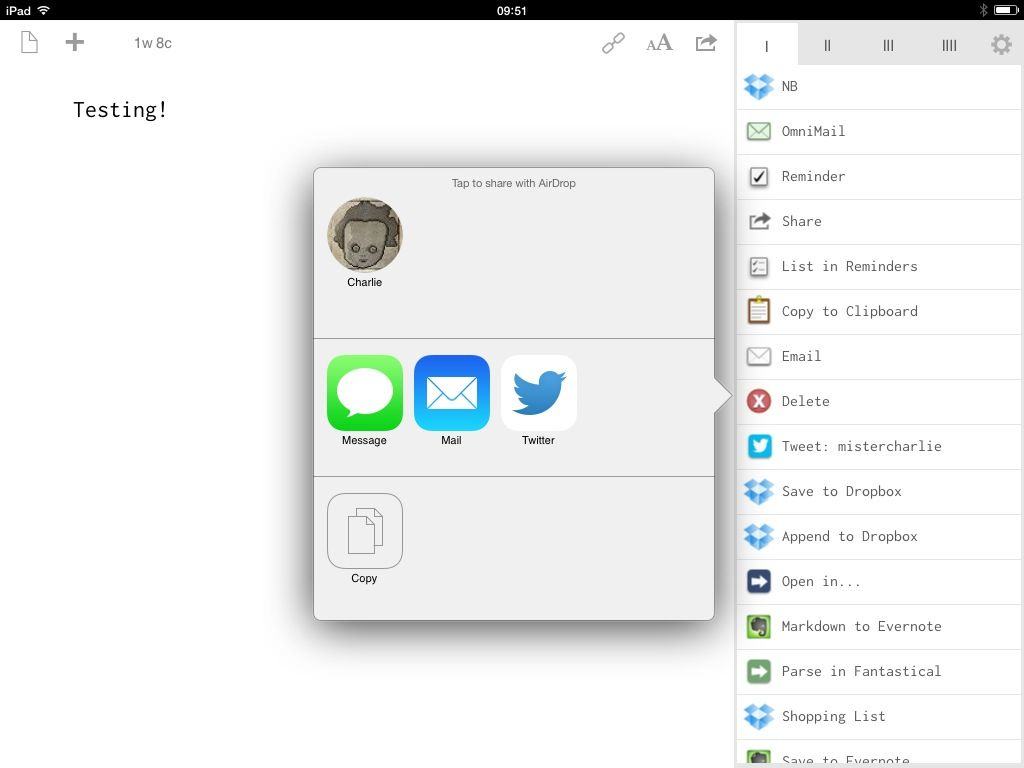Tap the share arrow toolbar icon
1024x768 pixels.
coord(706,43)
